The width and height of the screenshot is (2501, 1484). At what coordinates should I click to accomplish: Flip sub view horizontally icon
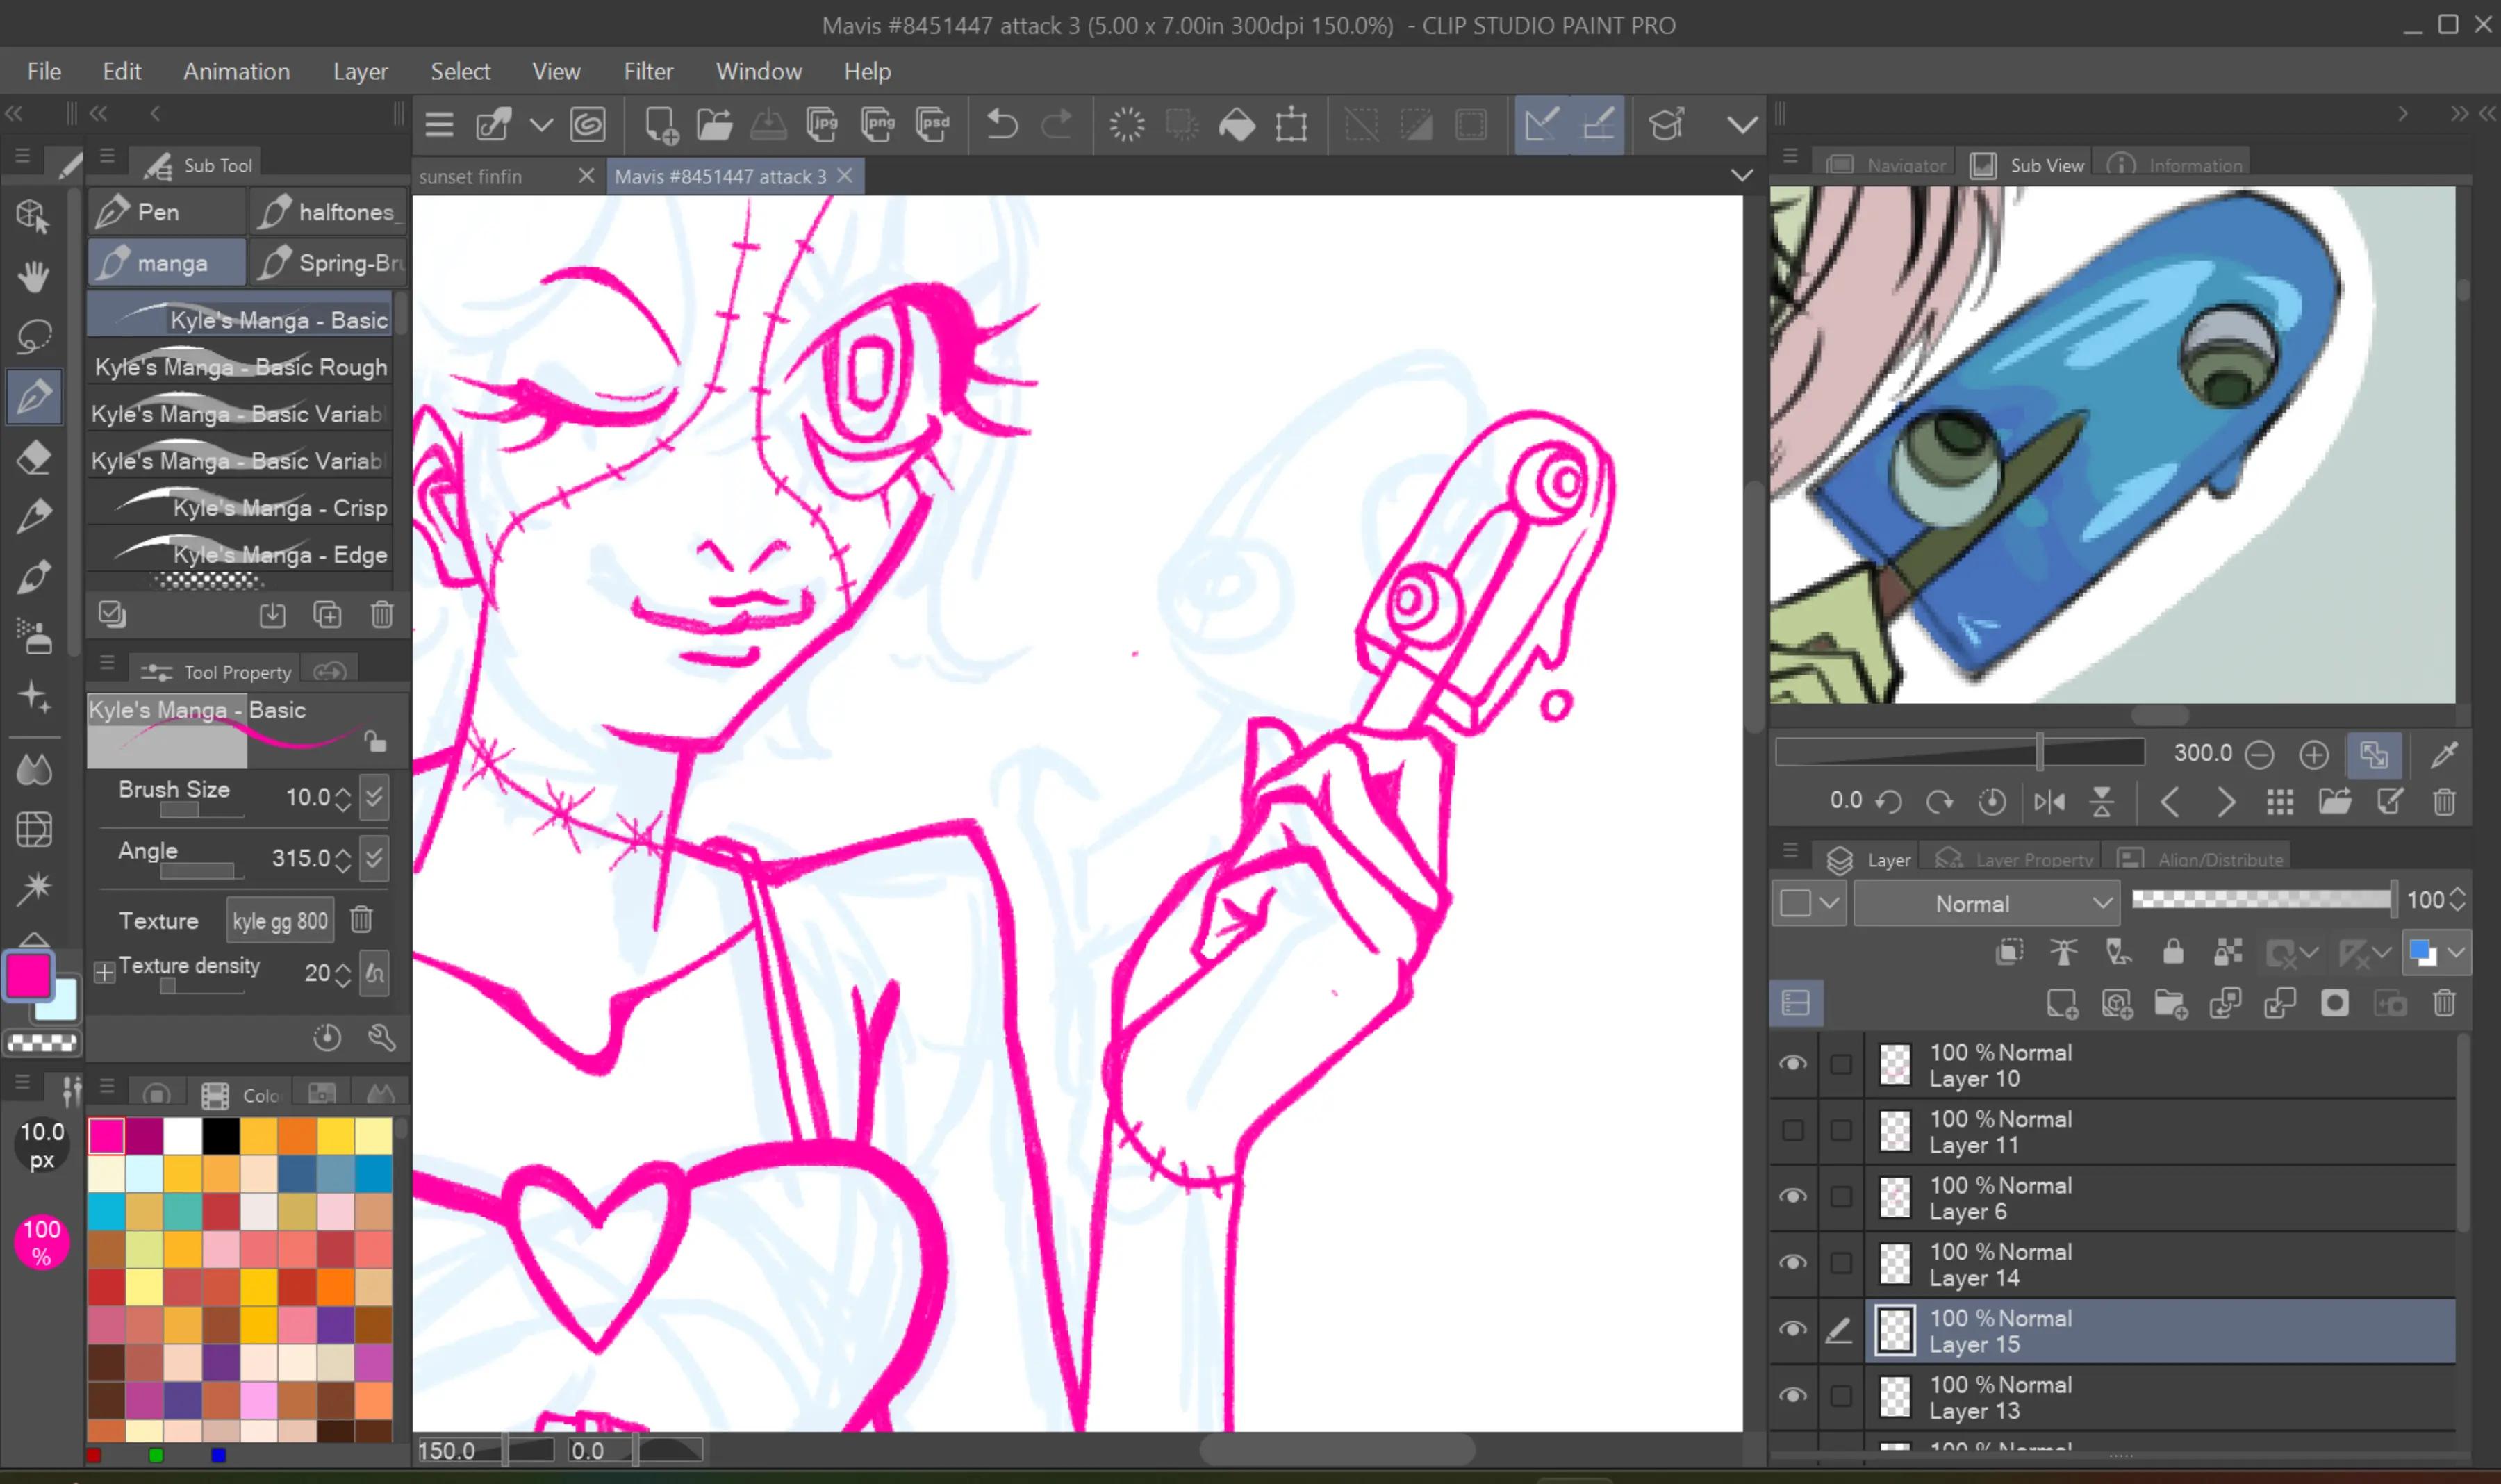[2049, 802]
